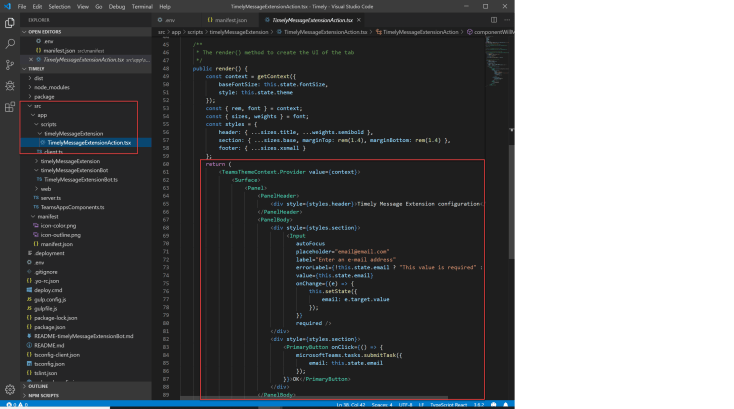Collapse the scripts folder
The image size is (734, 409).
tap(48, 124)
